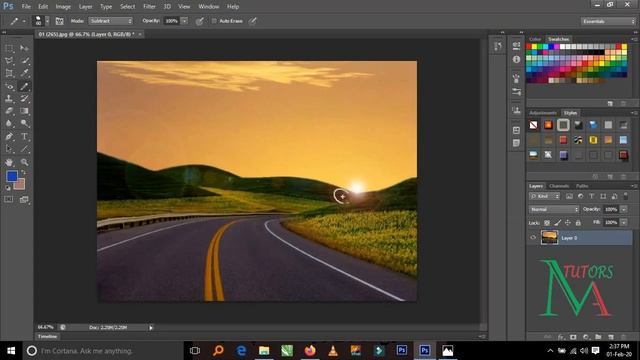Select the Blur tool

(x=9, y=123)
